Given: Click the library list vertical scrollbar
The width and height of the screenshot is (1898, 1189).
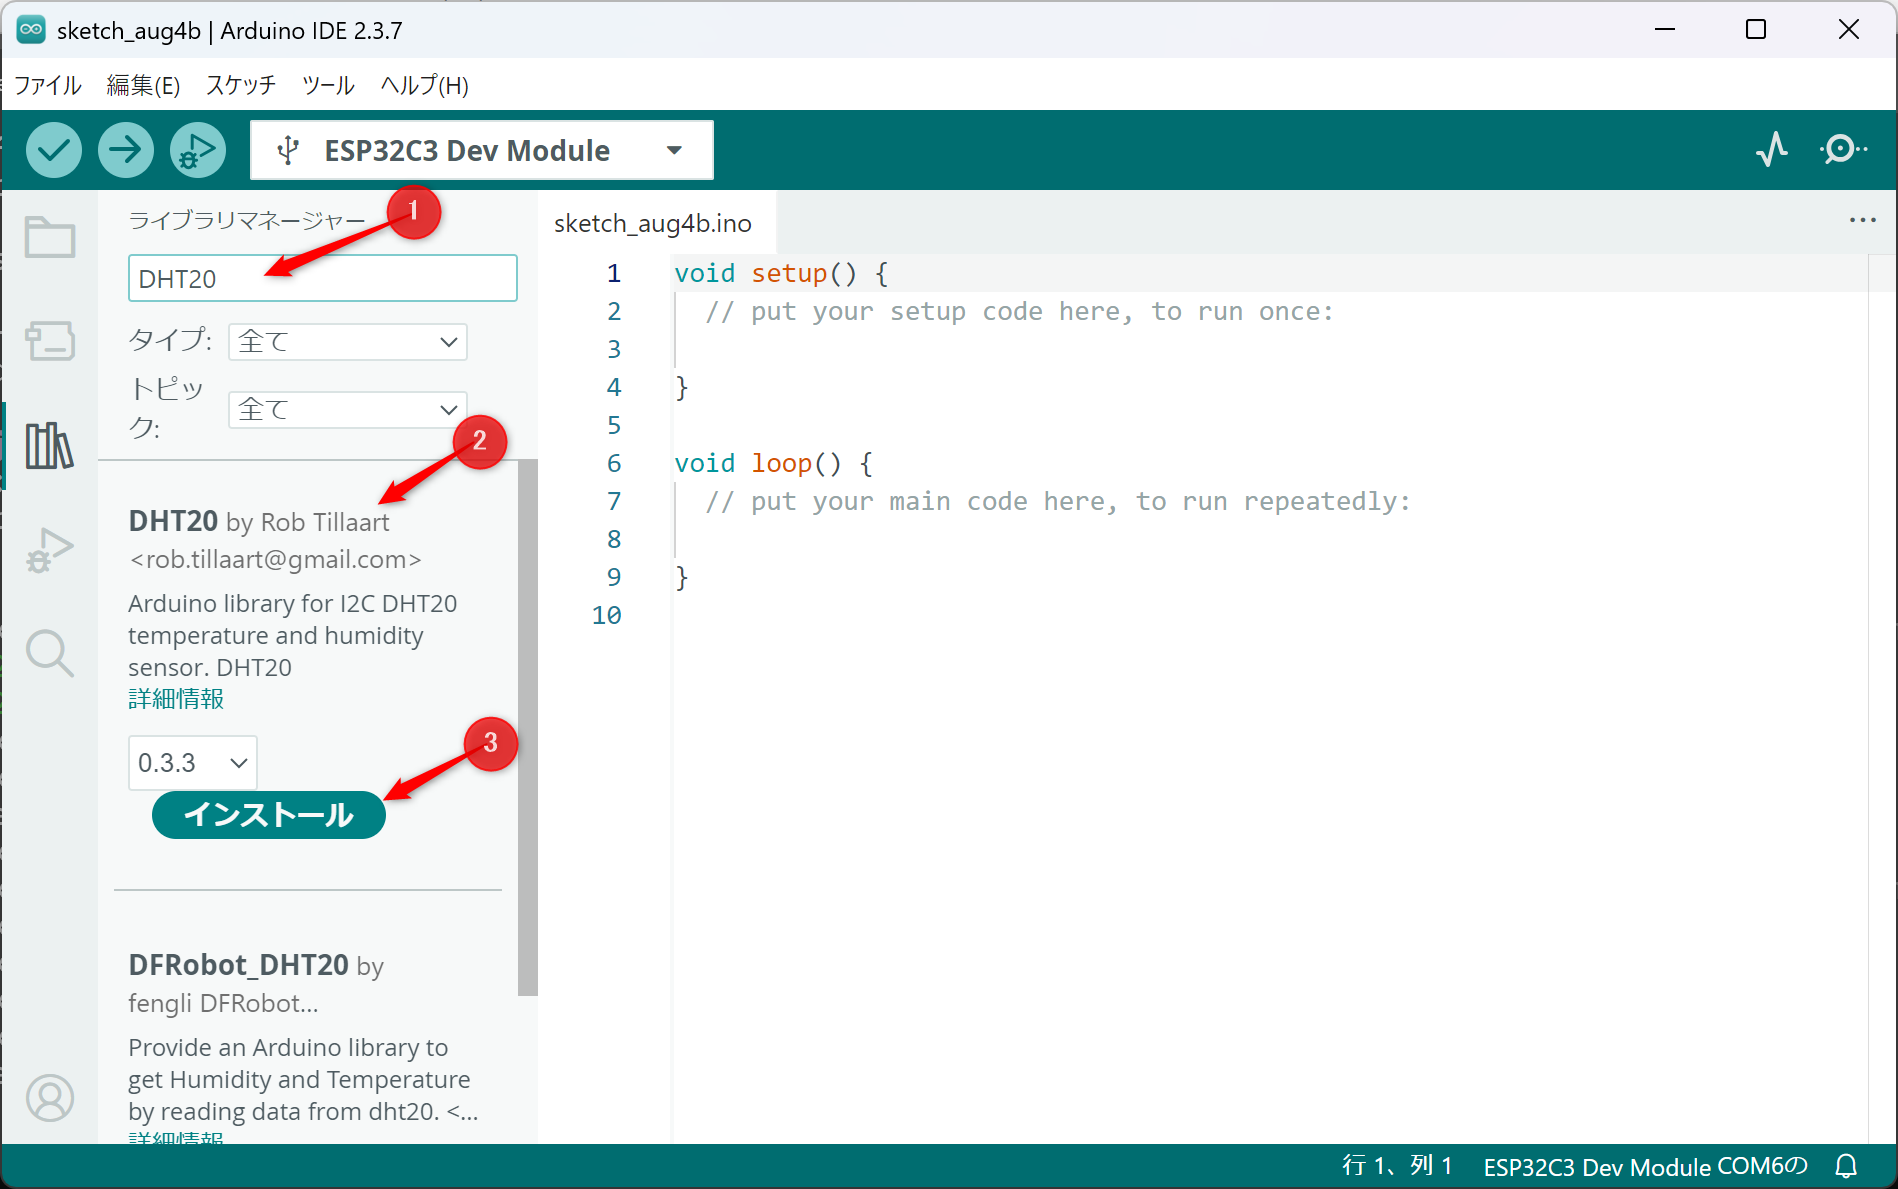Looking at the screenshot, I should (x=528, y=728).
